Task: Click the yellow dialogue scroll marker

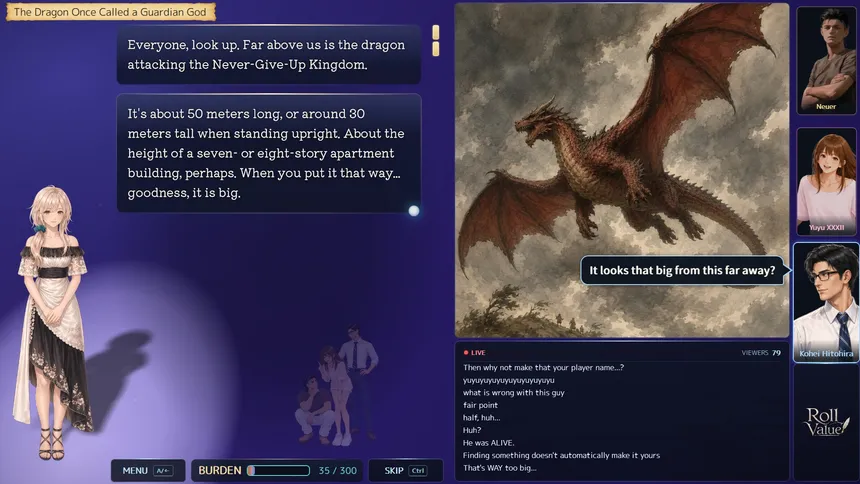Action: [x=435, y=41]
